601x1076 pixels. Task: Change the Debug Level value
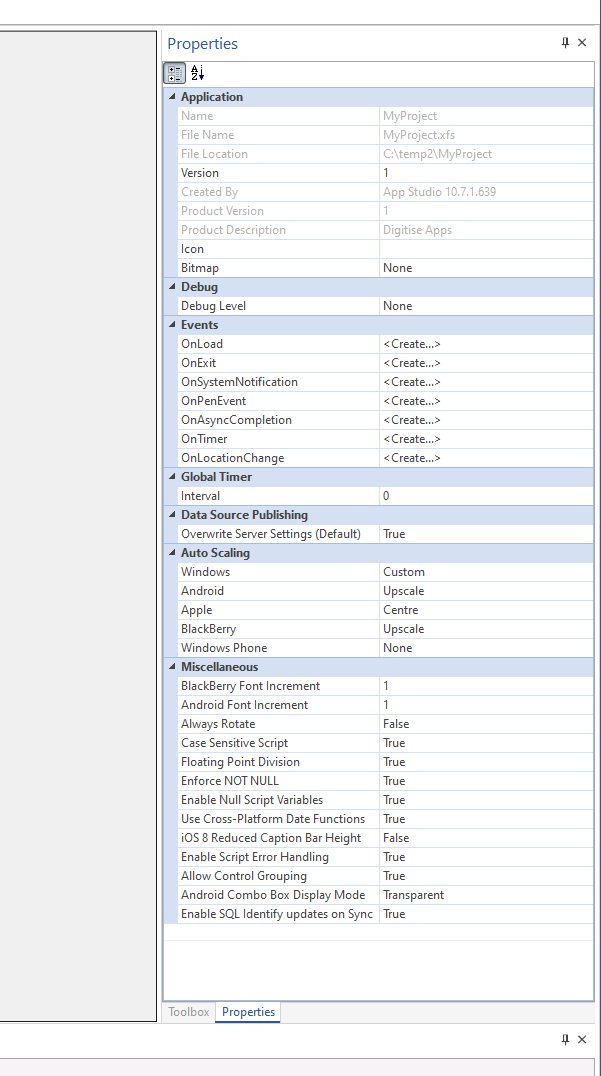point(486,306)
